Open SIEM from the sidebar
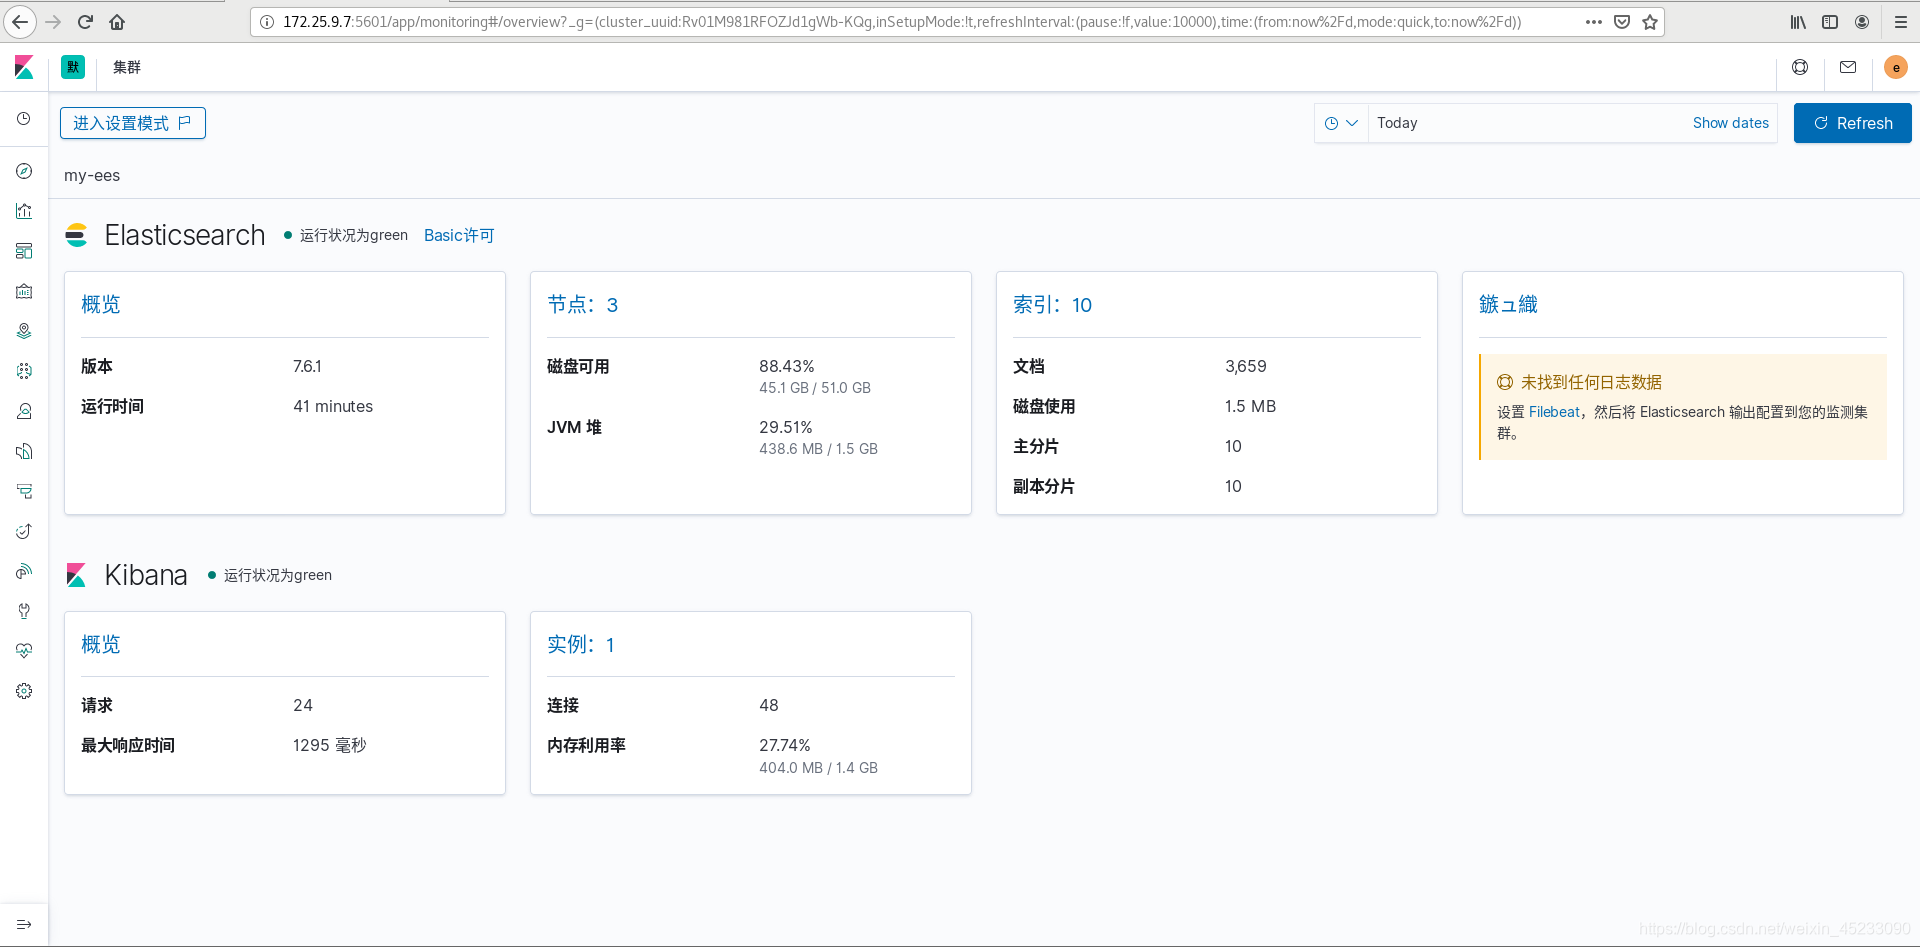Image resolution: width=1920 pixels, height=947 pixels. 24,571
